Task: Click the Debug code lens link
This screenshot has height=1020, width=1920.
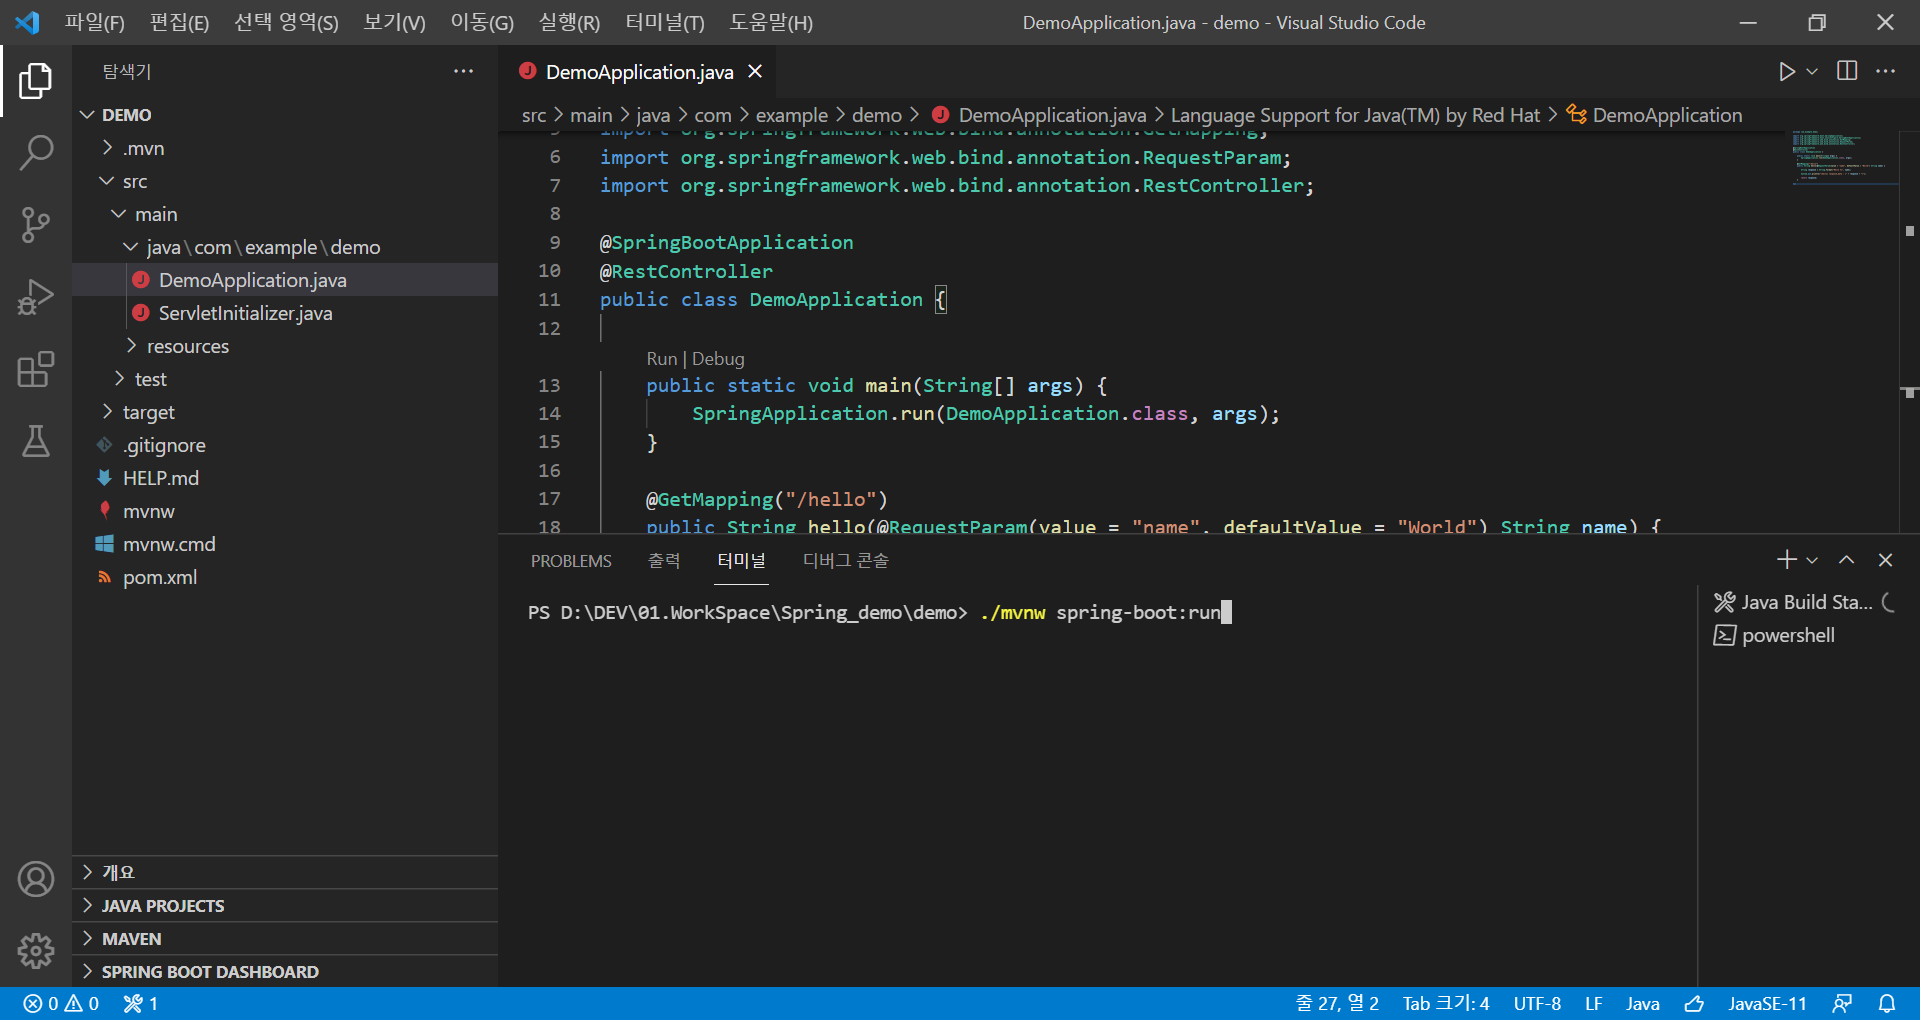Action: click(x=718, y=358)
